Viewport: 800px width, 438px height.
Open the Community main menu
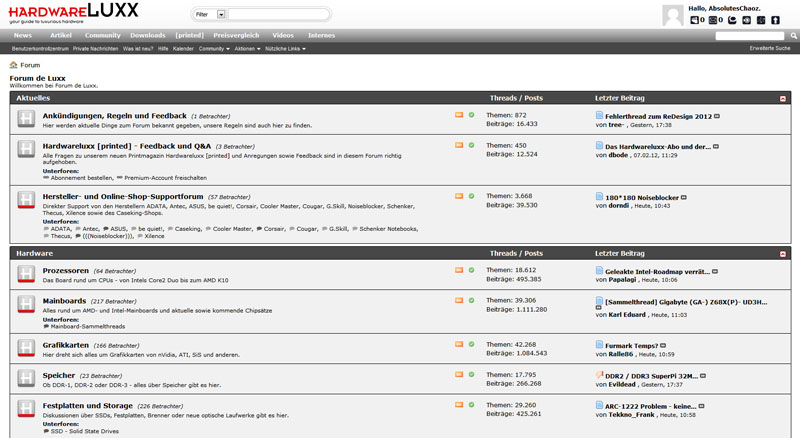pos(103,35)
